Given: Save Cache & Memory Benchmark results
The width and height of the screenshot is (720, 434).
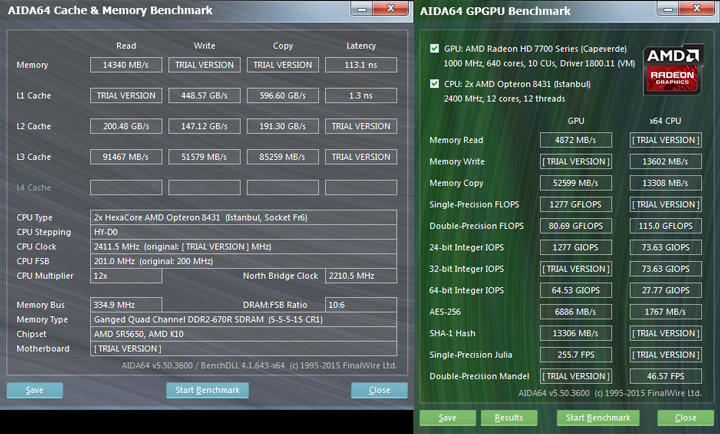Looking at the screenshot, I should point(35,390).
